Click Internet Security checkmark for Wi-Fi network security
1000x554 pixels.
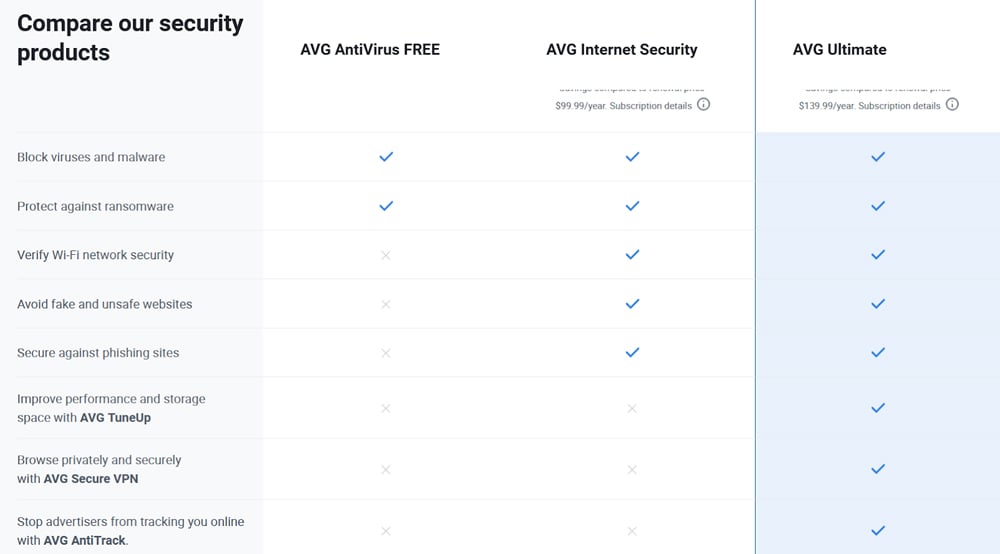coord(632,255)
